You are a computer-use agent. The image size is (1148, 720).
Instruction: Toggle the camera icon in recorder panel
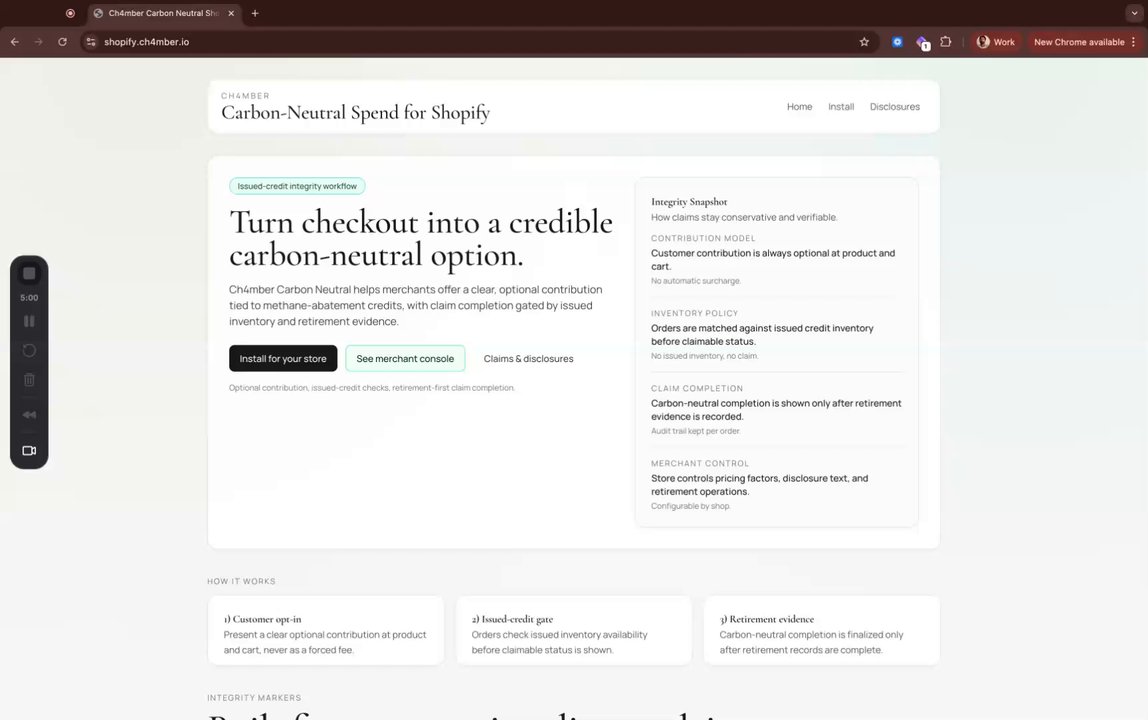tap(29, 450)
